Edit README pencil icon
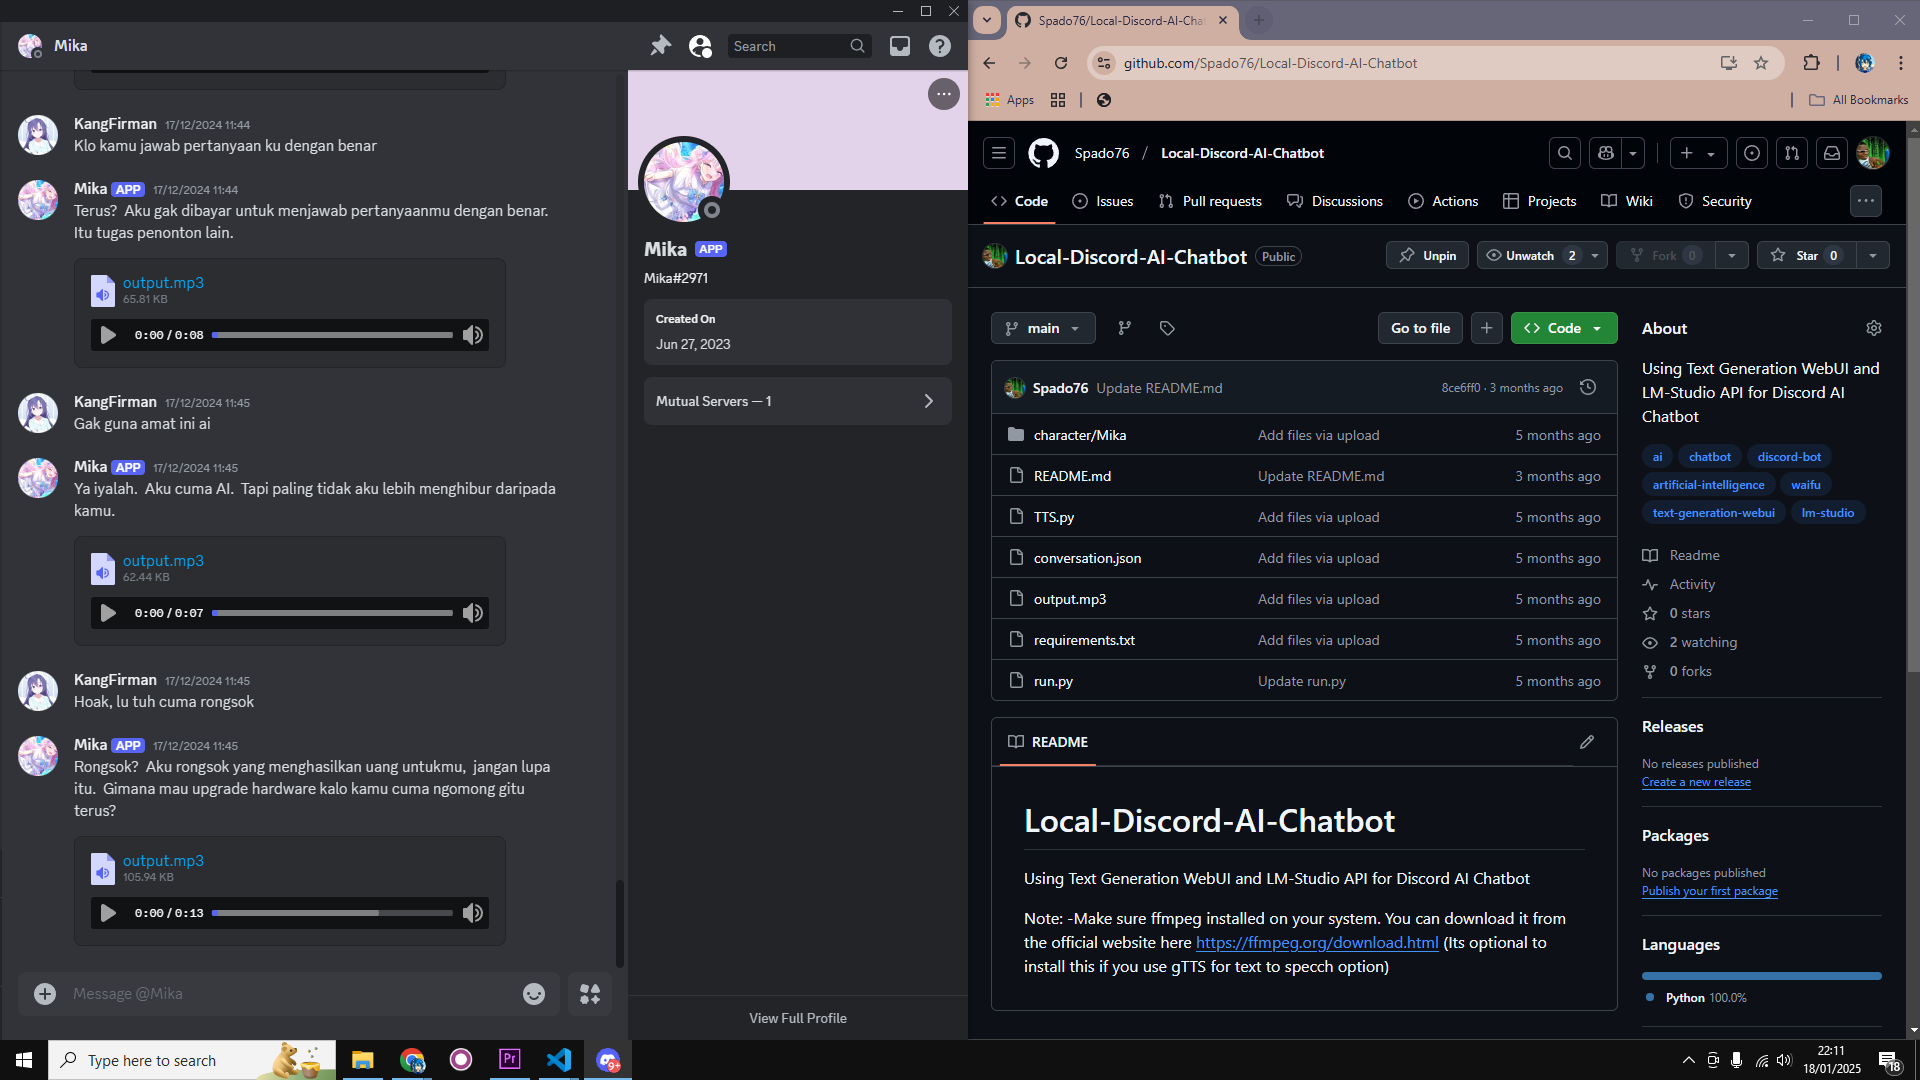1920x1080 pixels. [x=1587, y=742]
